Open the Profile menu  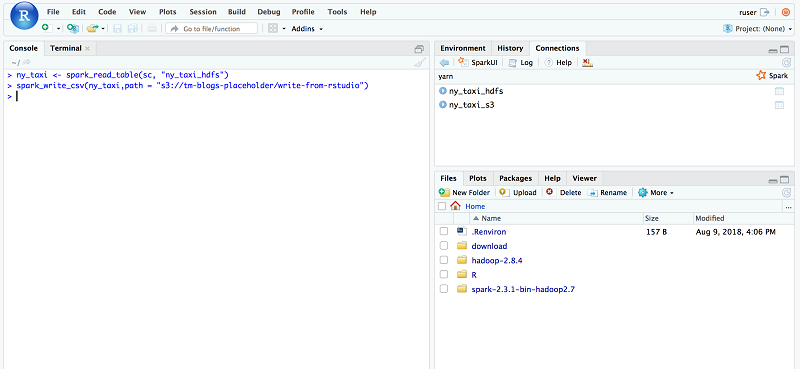303,12
